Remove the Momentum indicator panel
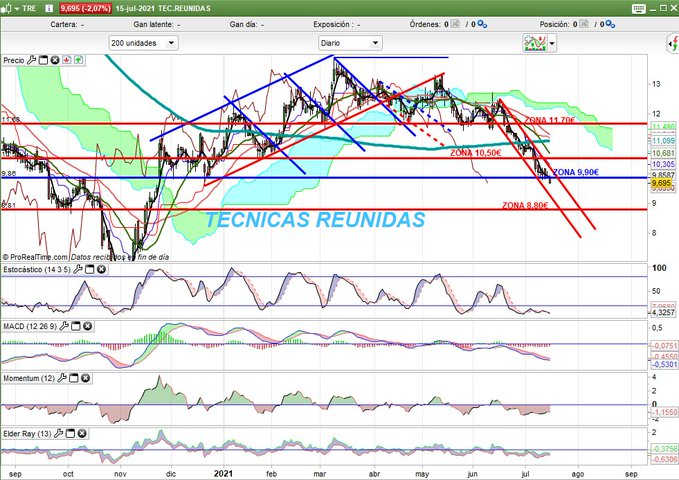The width and height of the screenshot is (679, 480). tap(86, 378)
